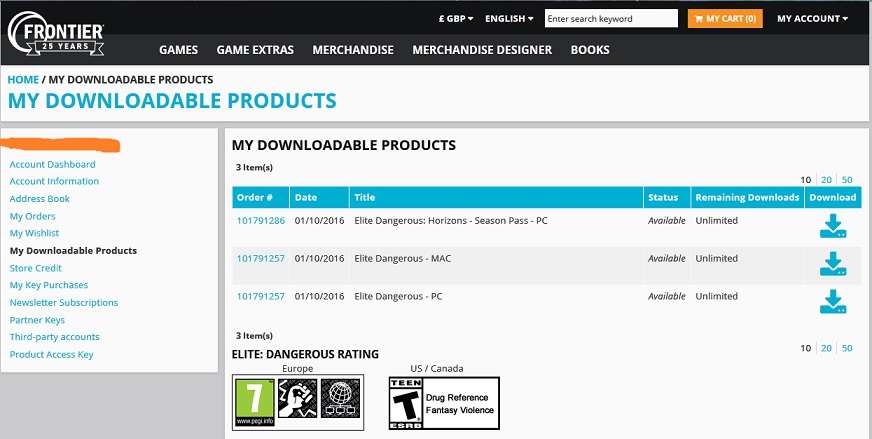The image size is (872, 439).
Task: Open the English language dropdown
Action: click(x=509, y=18)
